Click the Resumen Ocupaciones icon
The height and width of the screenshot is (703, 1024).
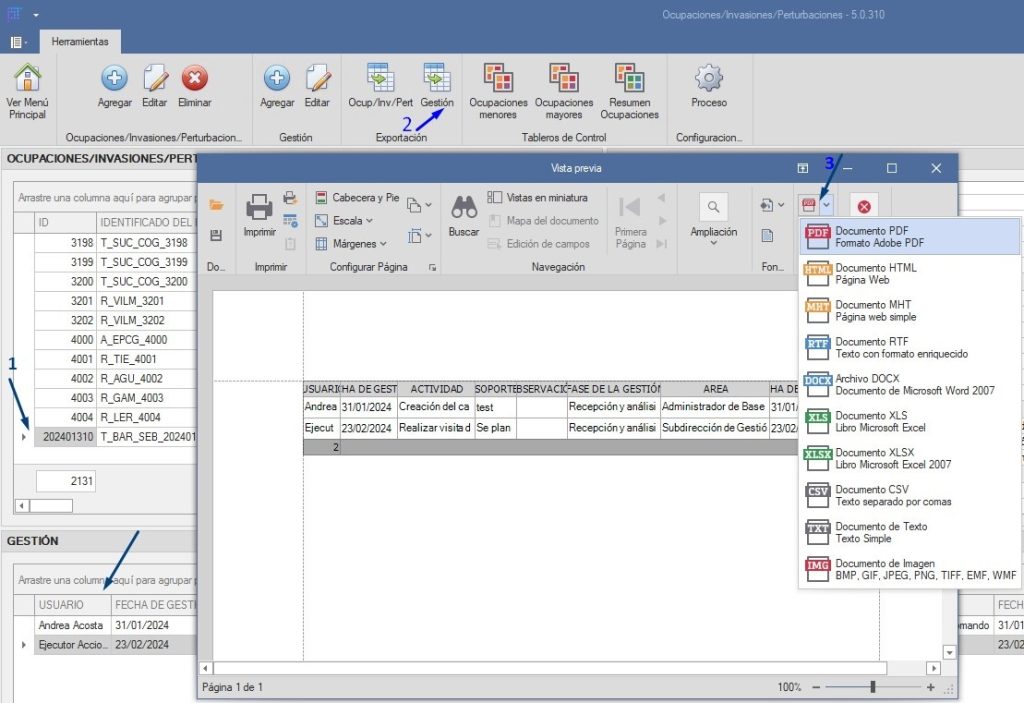click(629, 78)
